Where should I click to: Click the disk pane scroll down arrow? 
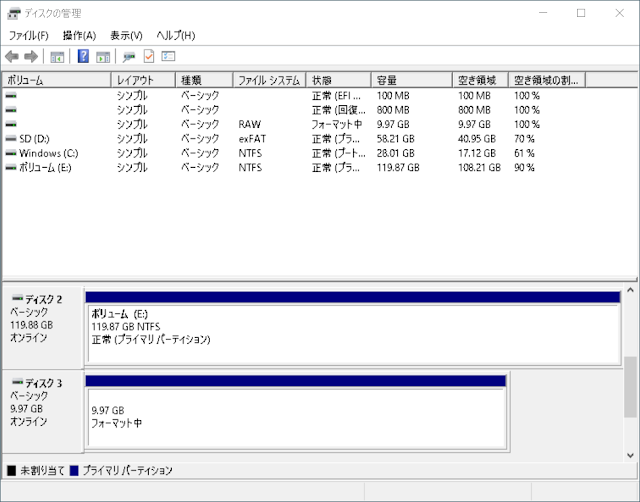click(x=630, y=455)
